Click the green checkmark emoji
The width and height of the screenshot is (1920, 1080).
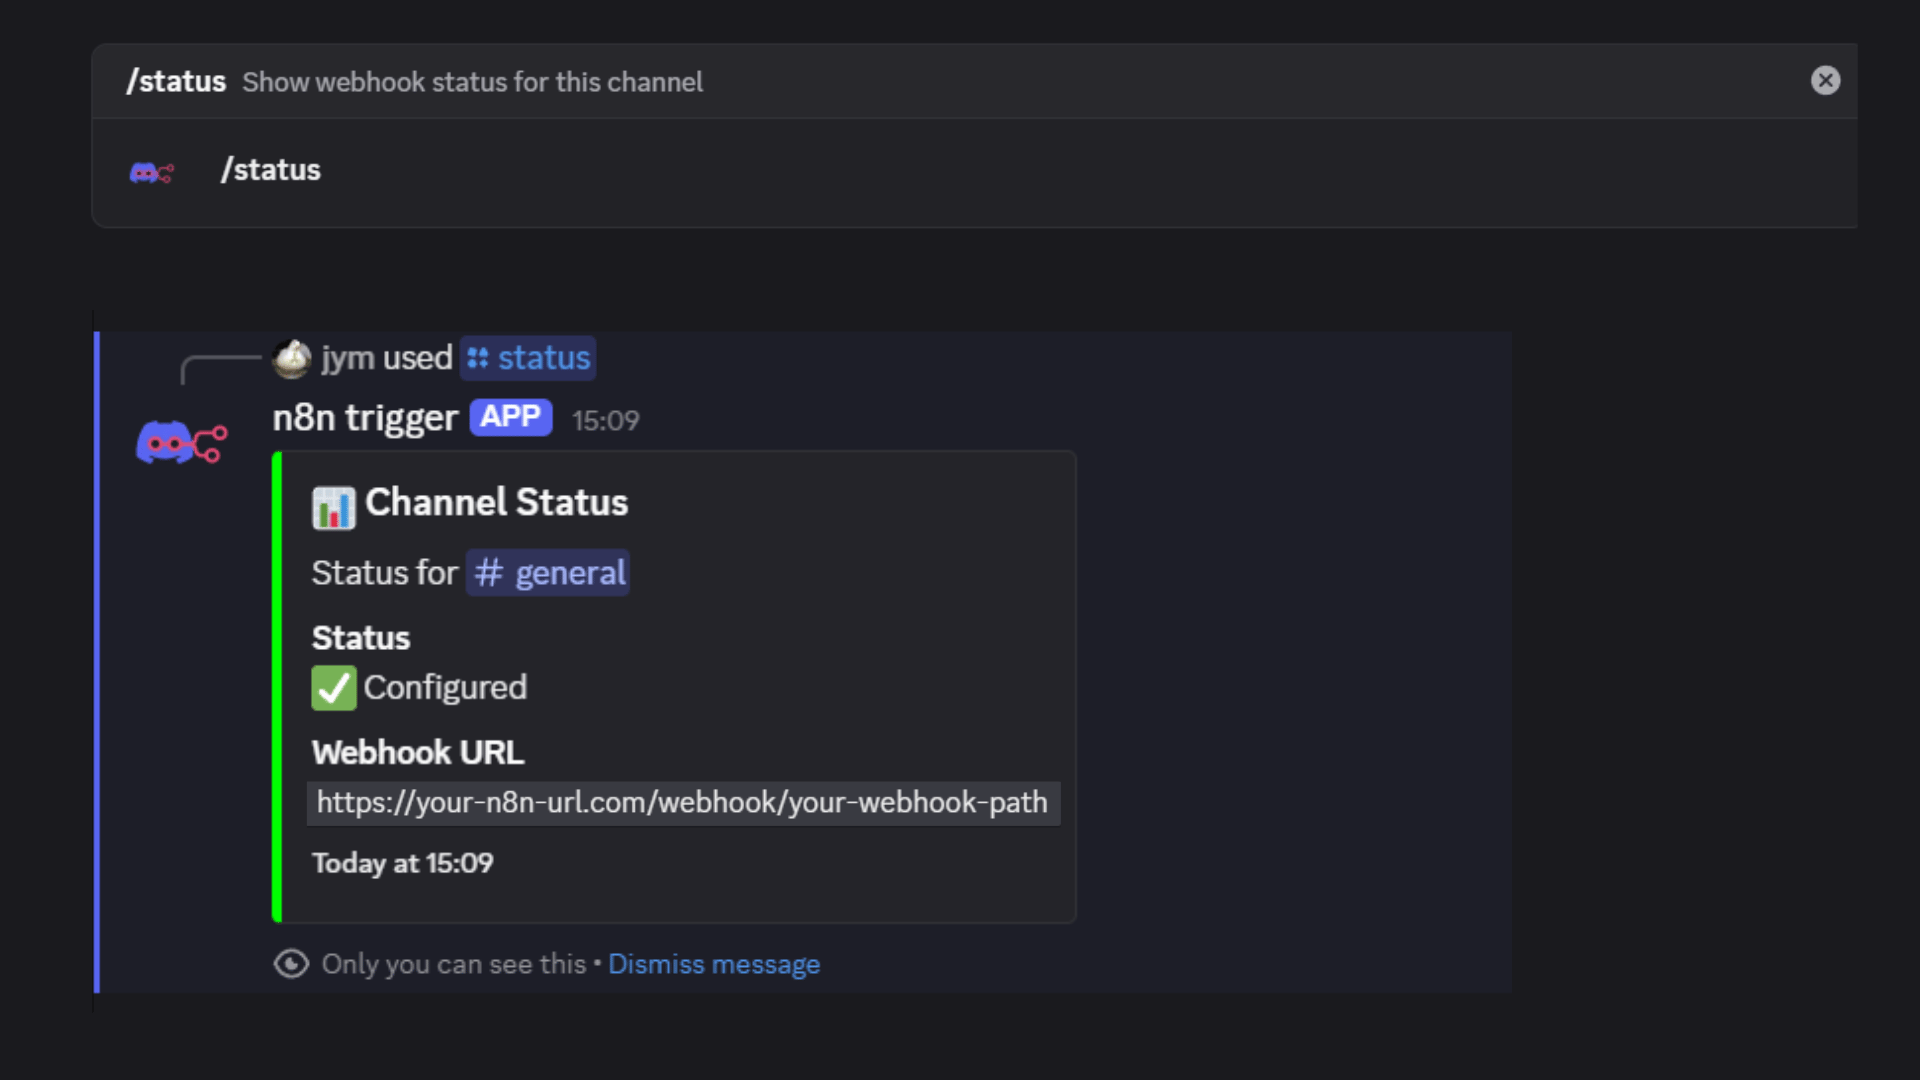point(333,688)
